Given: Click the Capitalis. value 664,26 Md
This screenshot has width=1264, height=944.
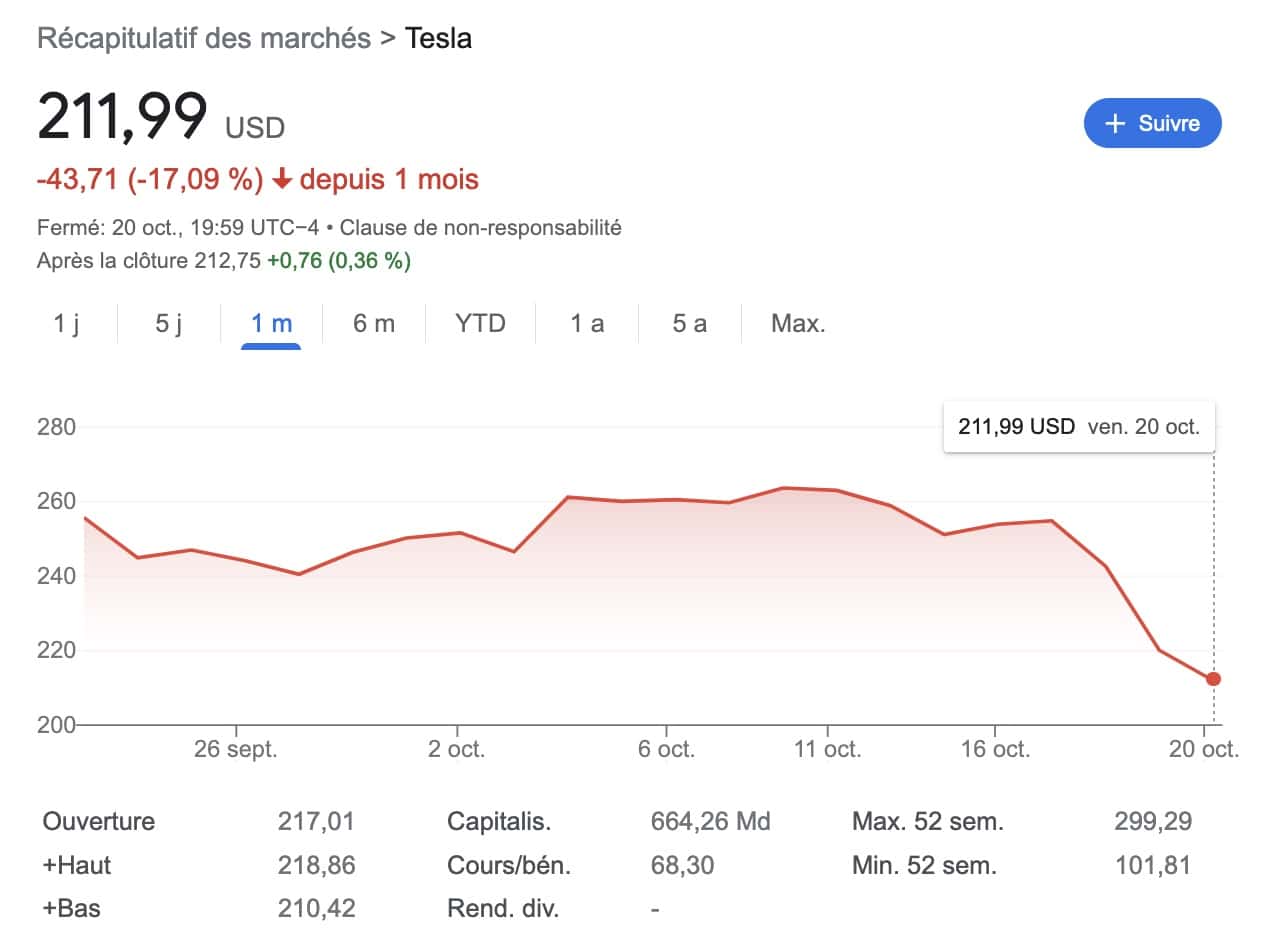Looking at the screenshot, I should tap(710, 822).
